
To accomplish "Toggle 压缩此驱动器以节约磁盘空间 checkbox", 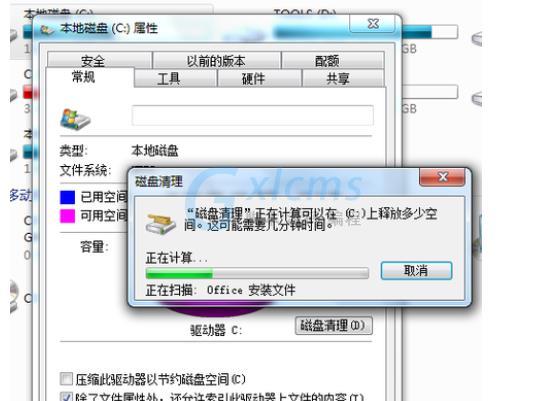I will (66, 379).
